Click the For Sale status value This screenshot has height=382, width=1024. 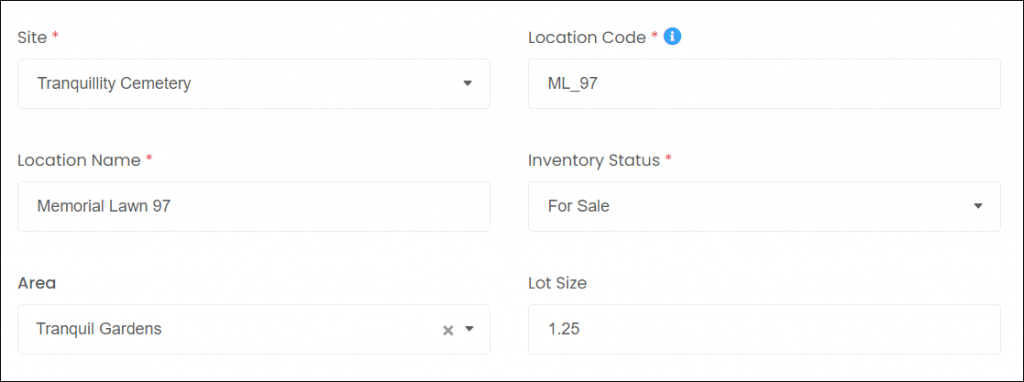point(579,206)
